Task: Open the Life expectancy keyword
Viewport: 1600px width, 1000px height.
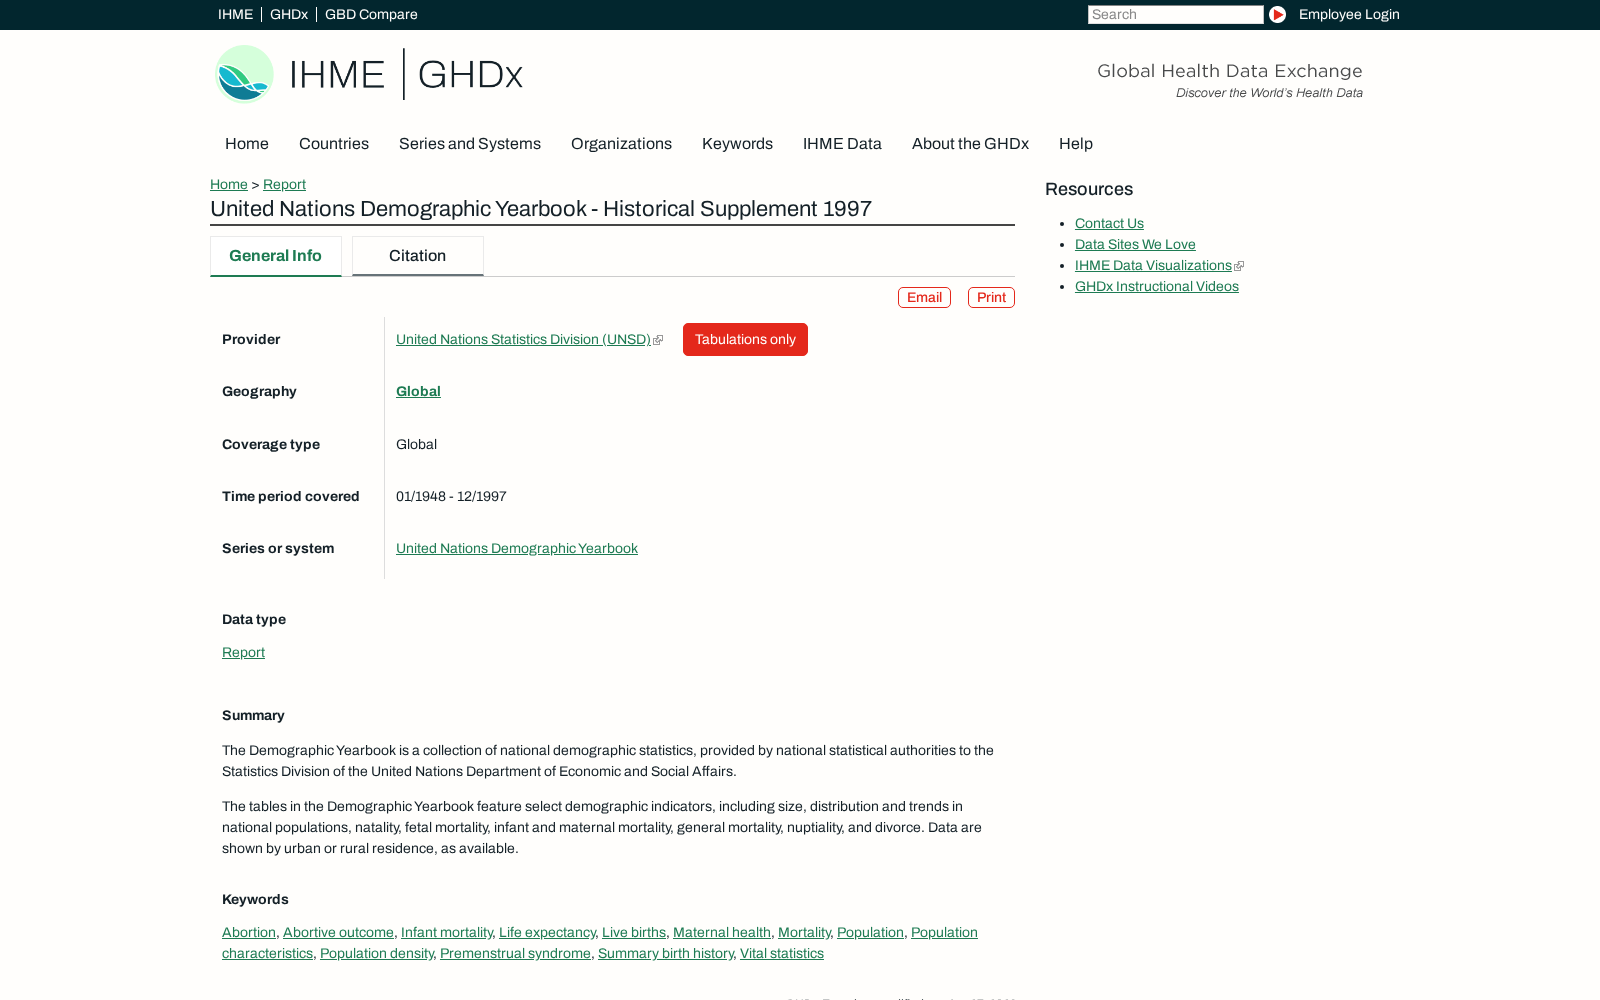Action: 547,933
